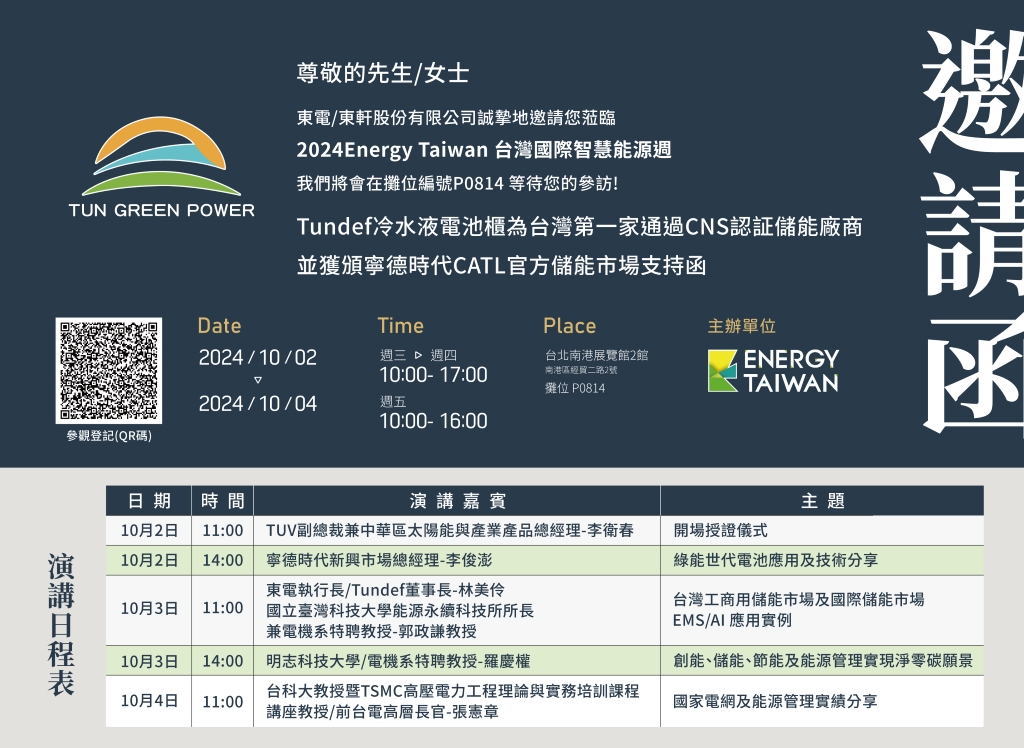Click the 10:00-17:00 opening hours
Screen dimensions: 1024x748
pos(434,374)
